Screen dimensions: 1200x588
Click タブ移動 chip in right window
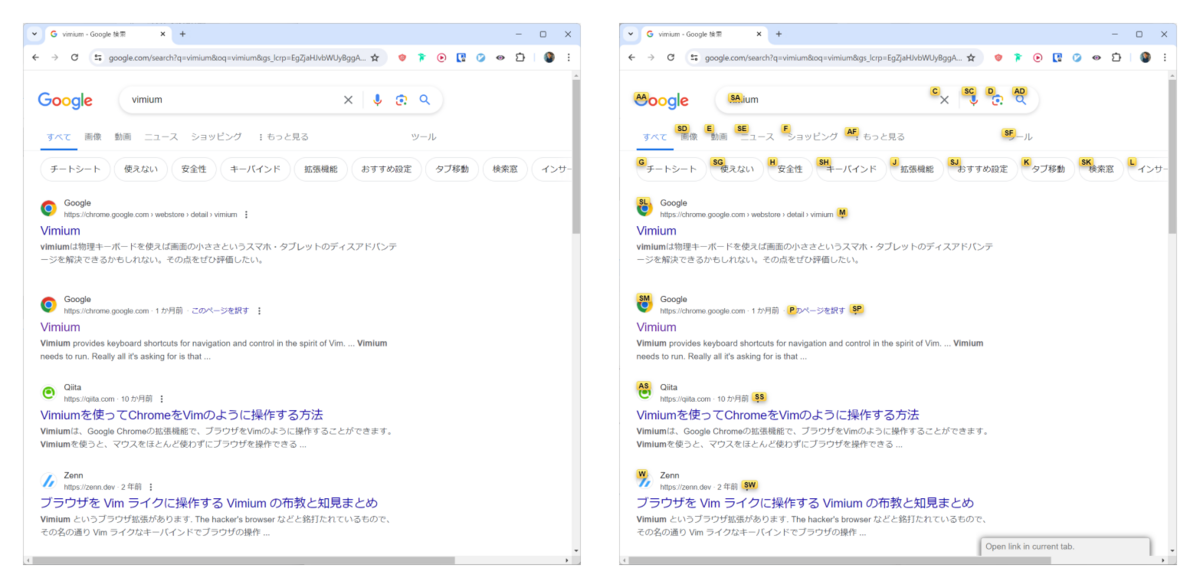(x=1049, y=169)
